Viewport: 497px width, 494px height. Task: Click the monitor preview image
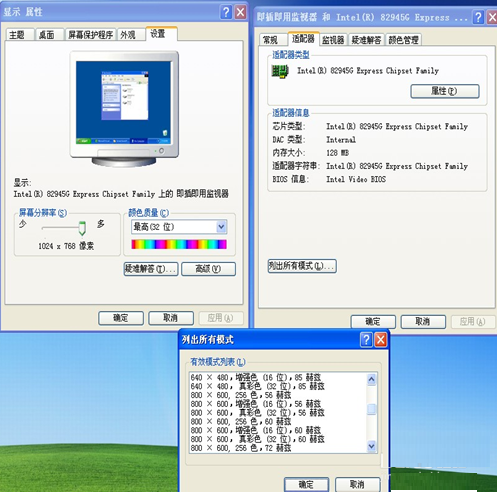(x=124, y=109)
